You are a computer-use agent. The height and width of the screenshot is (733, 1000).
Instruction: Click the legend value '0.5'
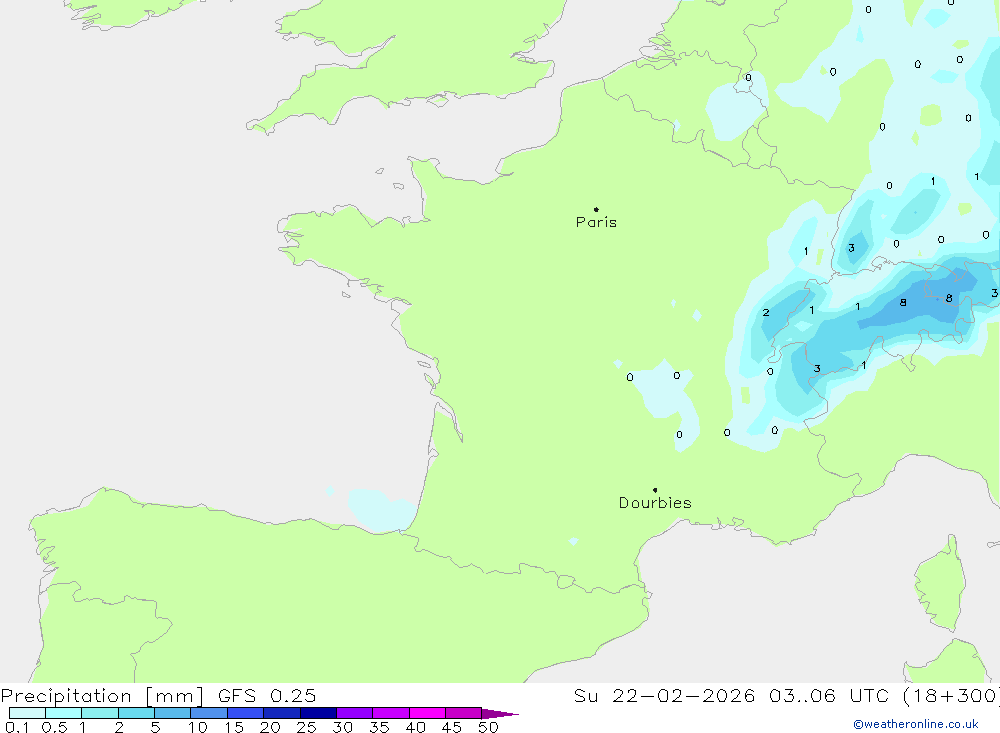(54, 727)
